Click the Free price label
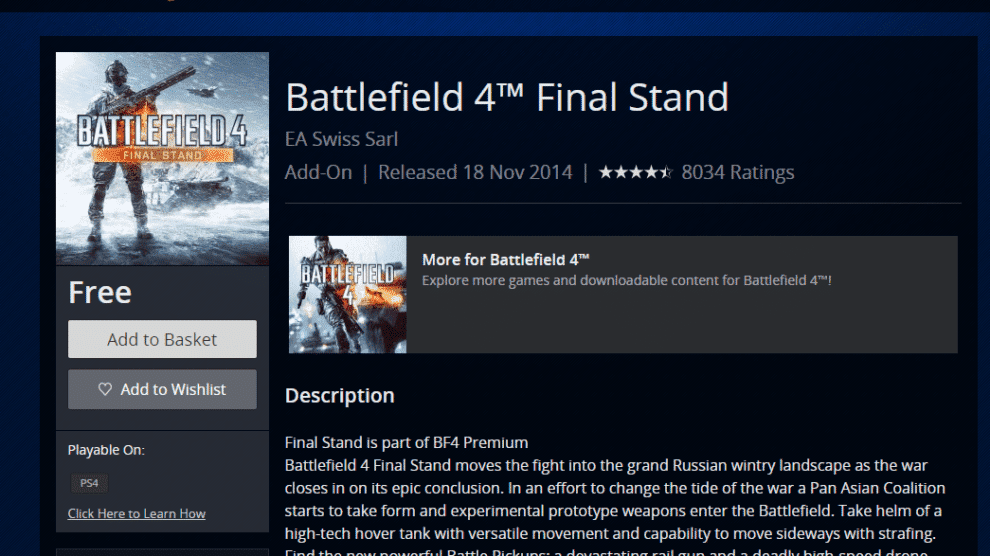Screen dimensions: 990x556 click(100, 293)
